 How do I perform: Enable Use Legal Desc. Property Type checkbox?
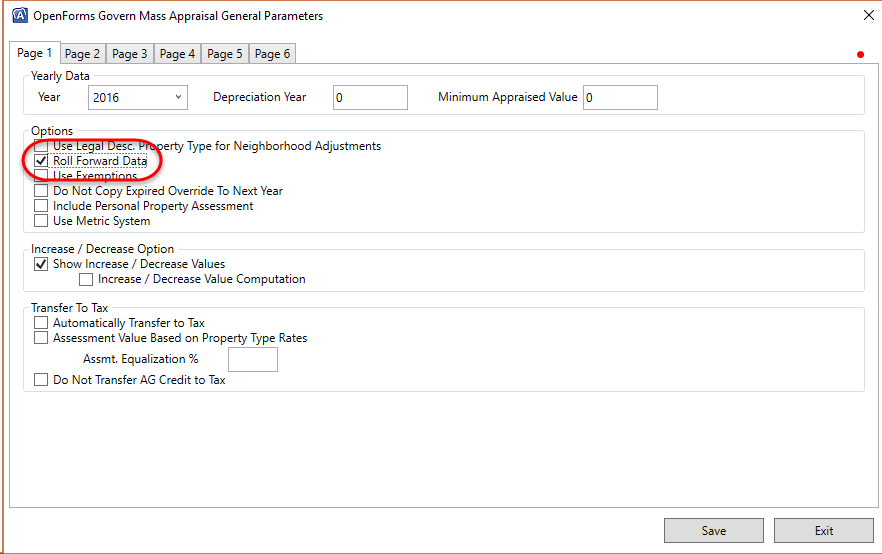pyautogui.click(x=41, y=146)
